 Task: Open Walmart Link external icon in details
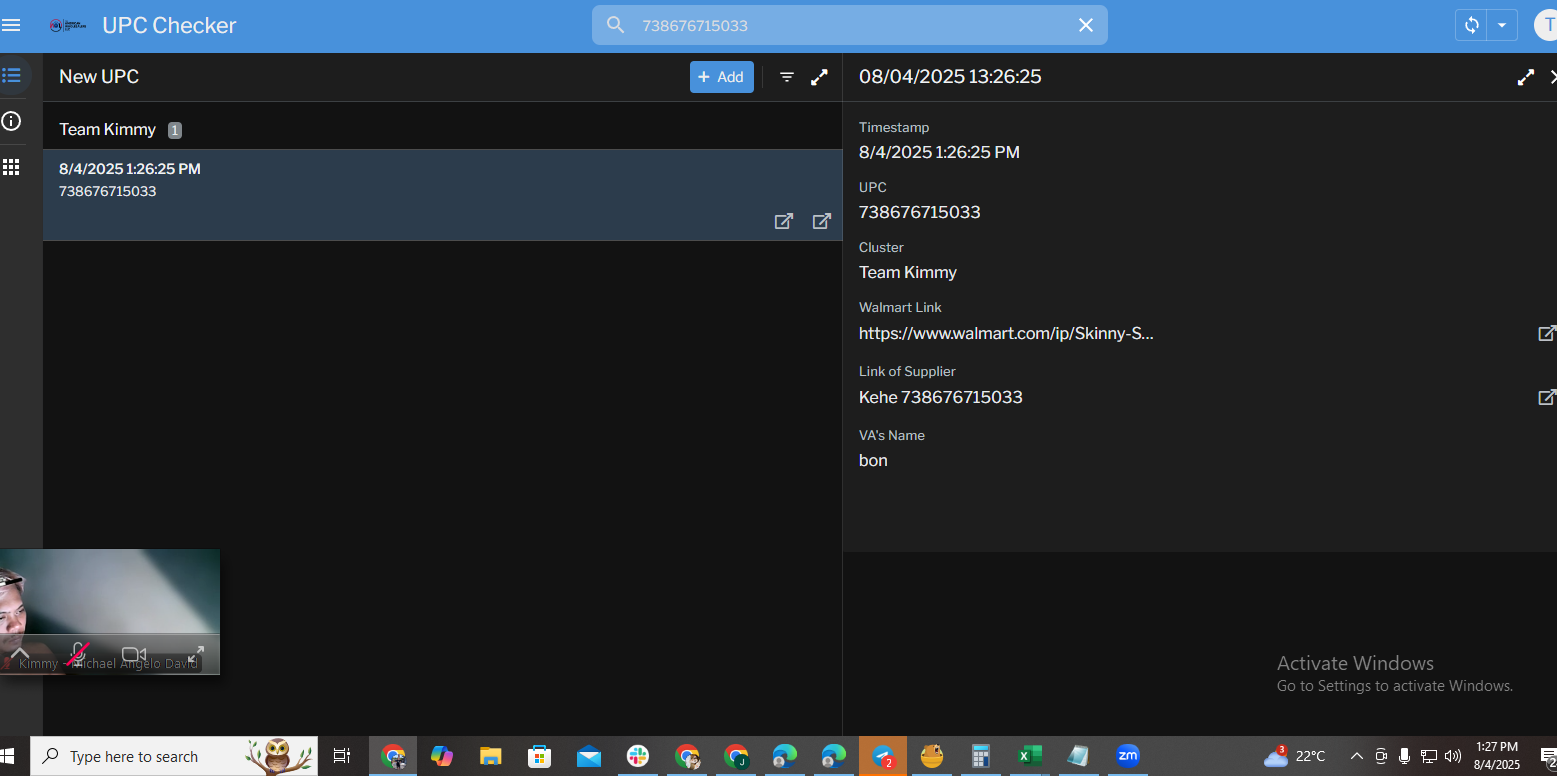(x=1546, y=334)
